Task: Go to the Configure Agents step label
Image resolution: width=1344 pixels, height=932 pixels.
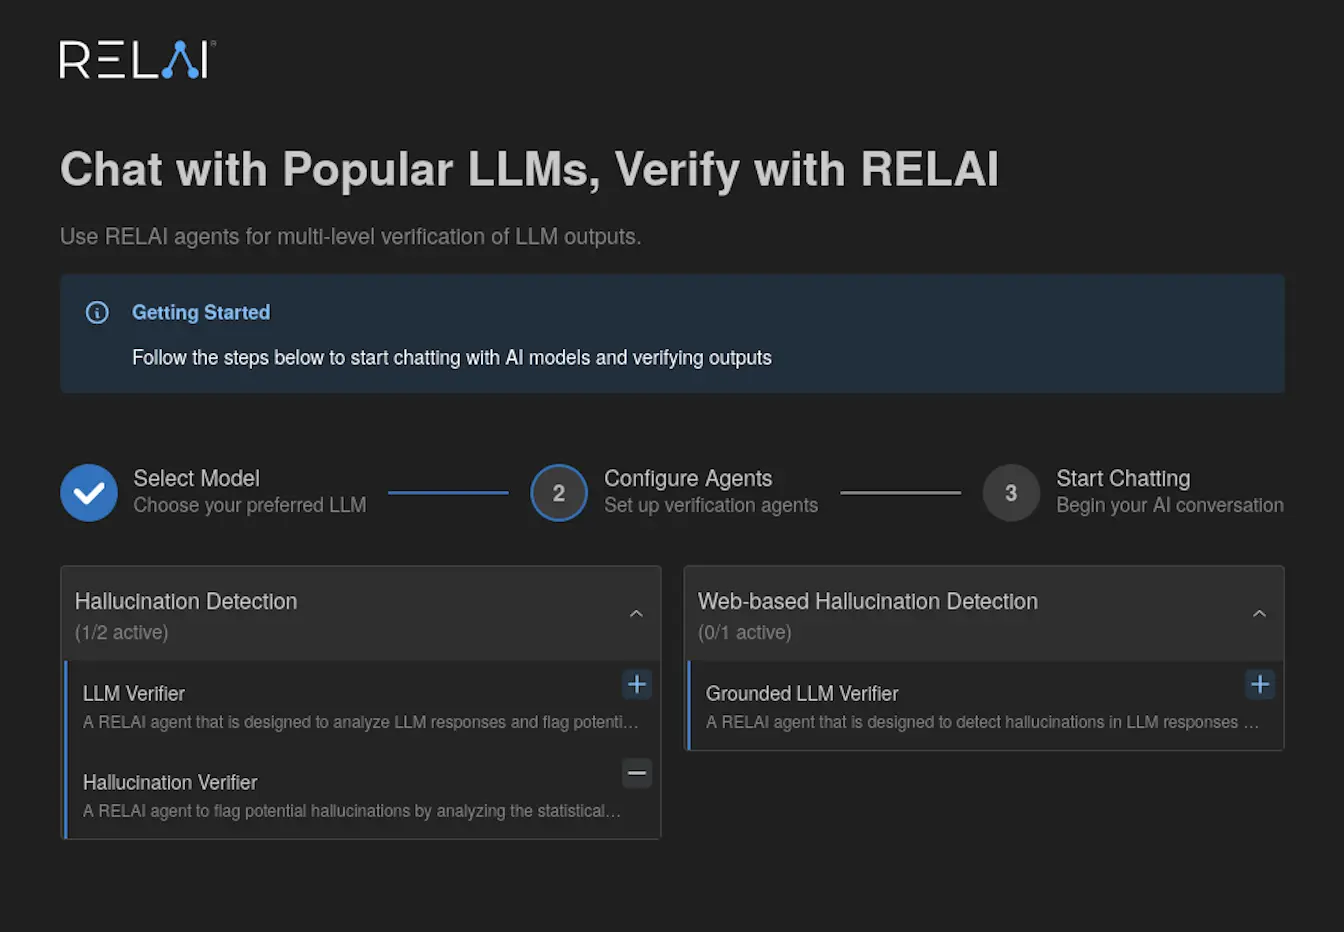Action: click(x=688, y=478)
